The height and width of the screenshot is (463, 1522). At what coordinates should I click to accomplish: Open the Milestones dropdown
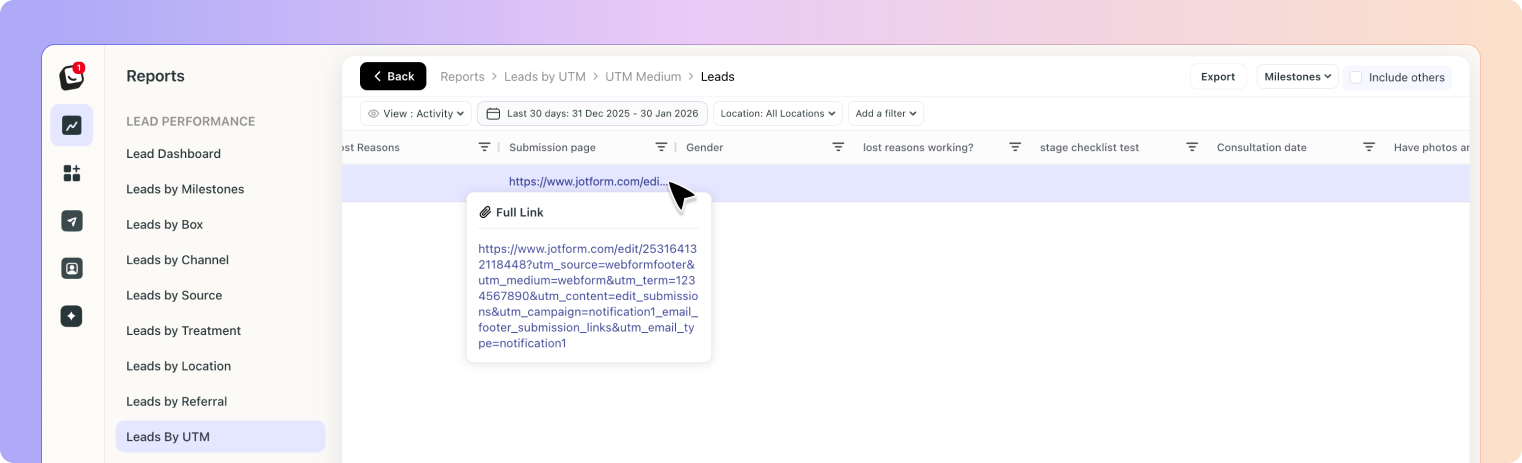[1298, 76]
